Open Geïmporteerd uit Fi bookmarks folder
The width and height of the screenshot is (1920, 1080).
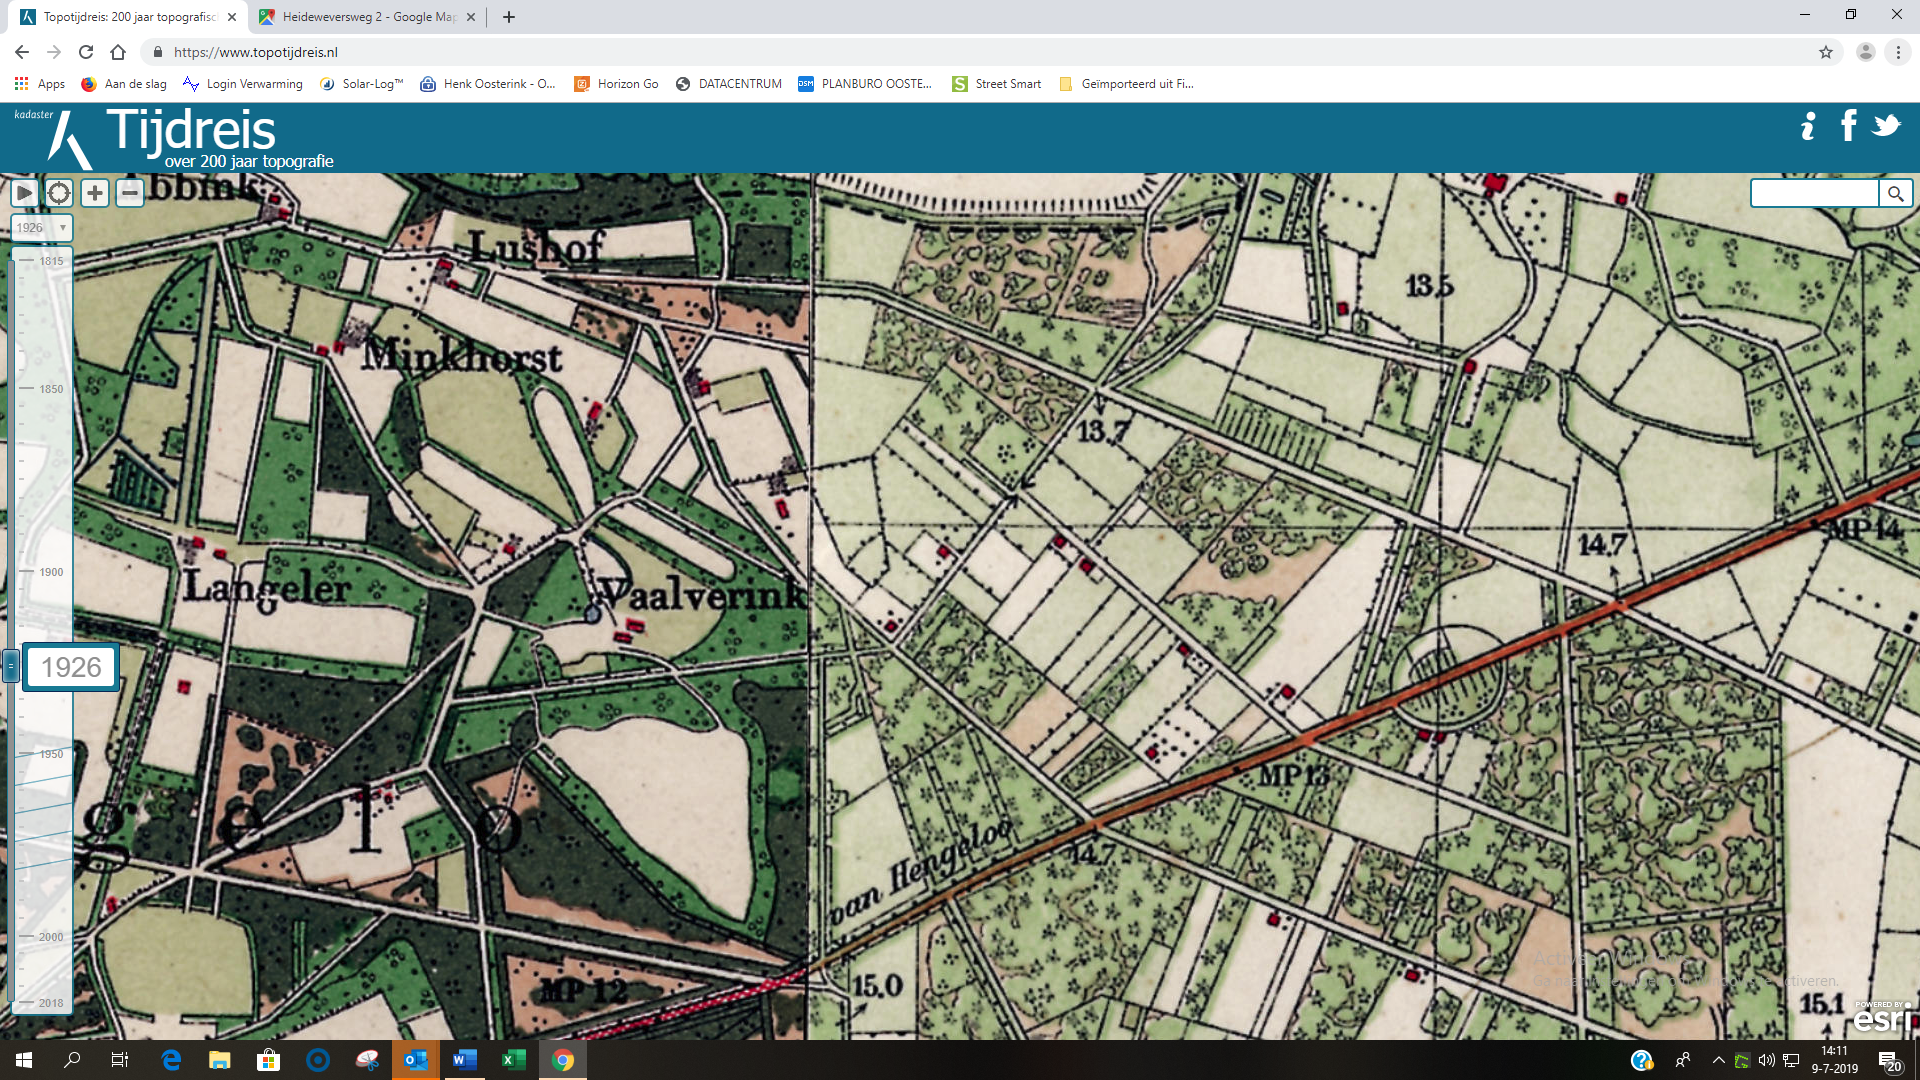(x=1126, y=84)
